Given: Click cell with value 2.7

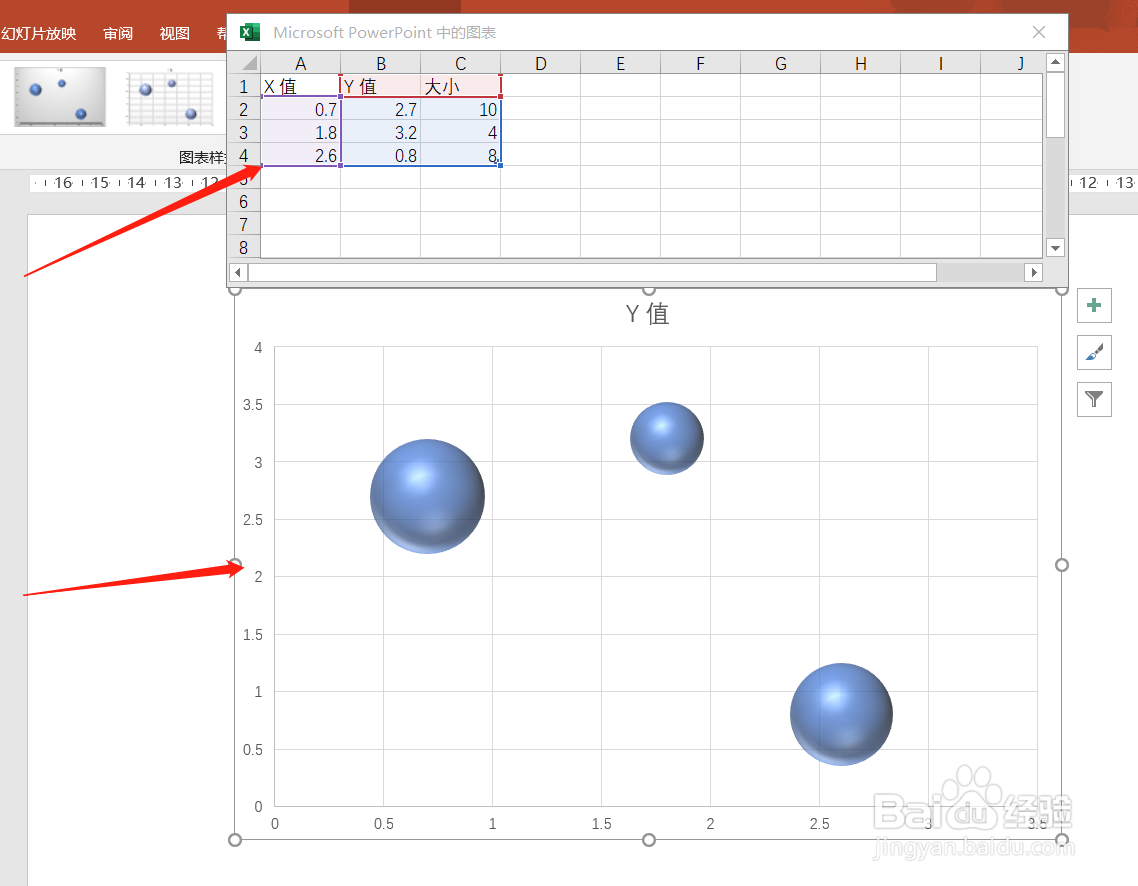Looking at the screenshot, I should [380, 109].
